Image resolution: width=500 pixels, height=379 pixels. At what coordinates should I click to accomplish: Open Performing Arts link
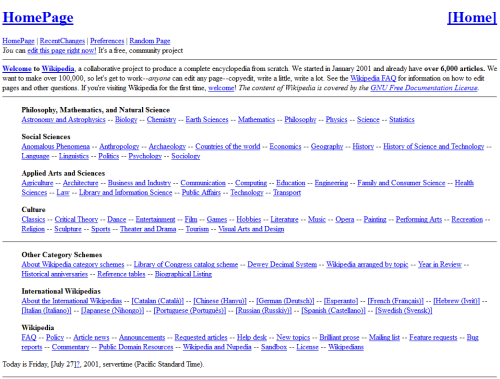pos(419,219)
